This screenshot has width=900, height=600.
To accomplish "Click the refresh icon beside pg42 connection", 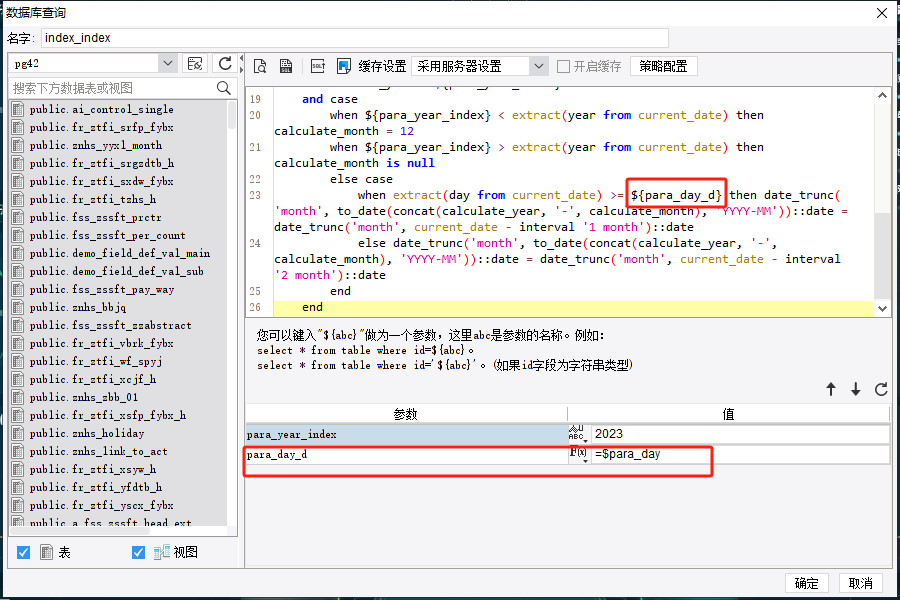I will pyautogui.click(x=225, y=63).
